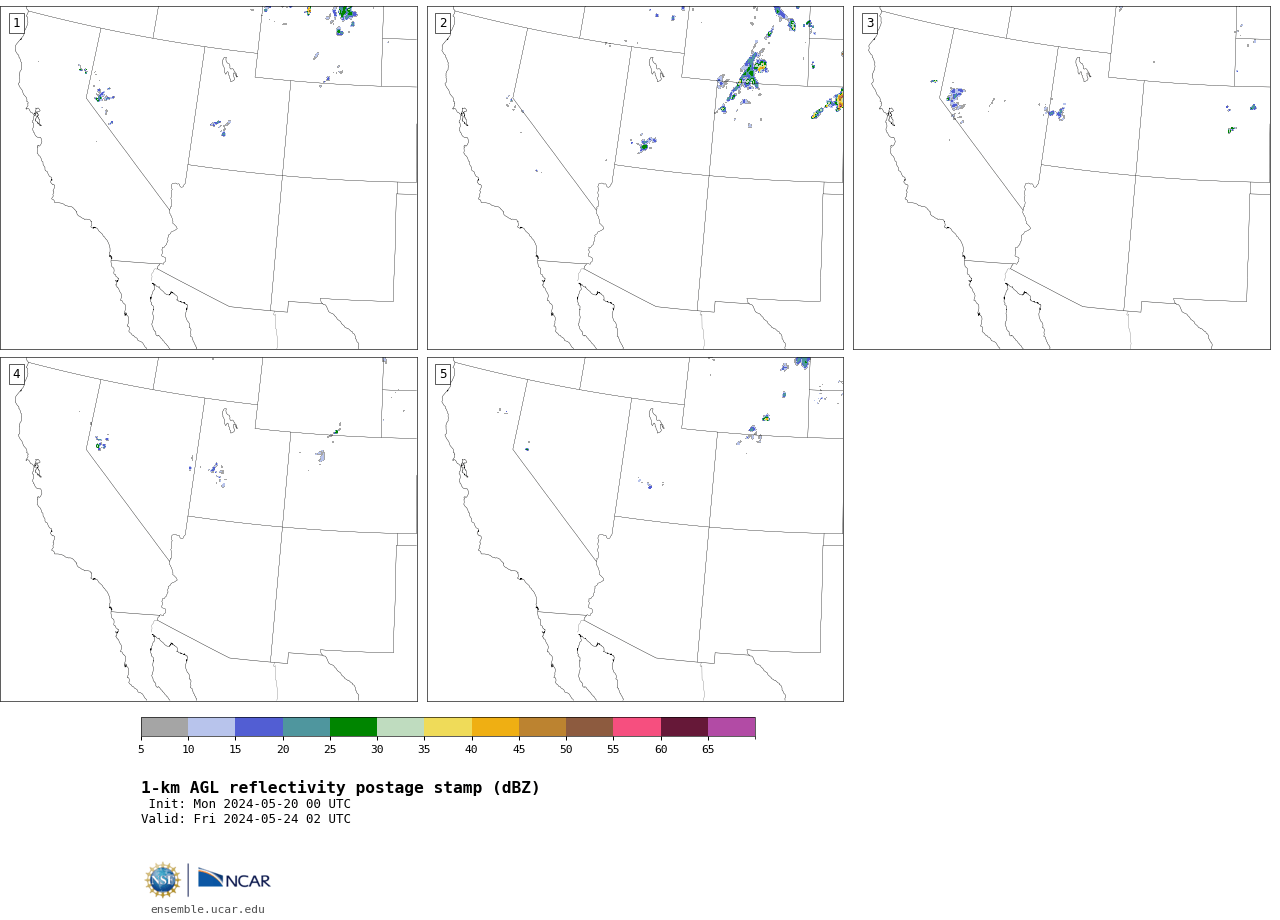The height and width of the screenshot is (920, 1280).
Task: Select the orange 40-45 dBZ swatch
Action: 495,727
